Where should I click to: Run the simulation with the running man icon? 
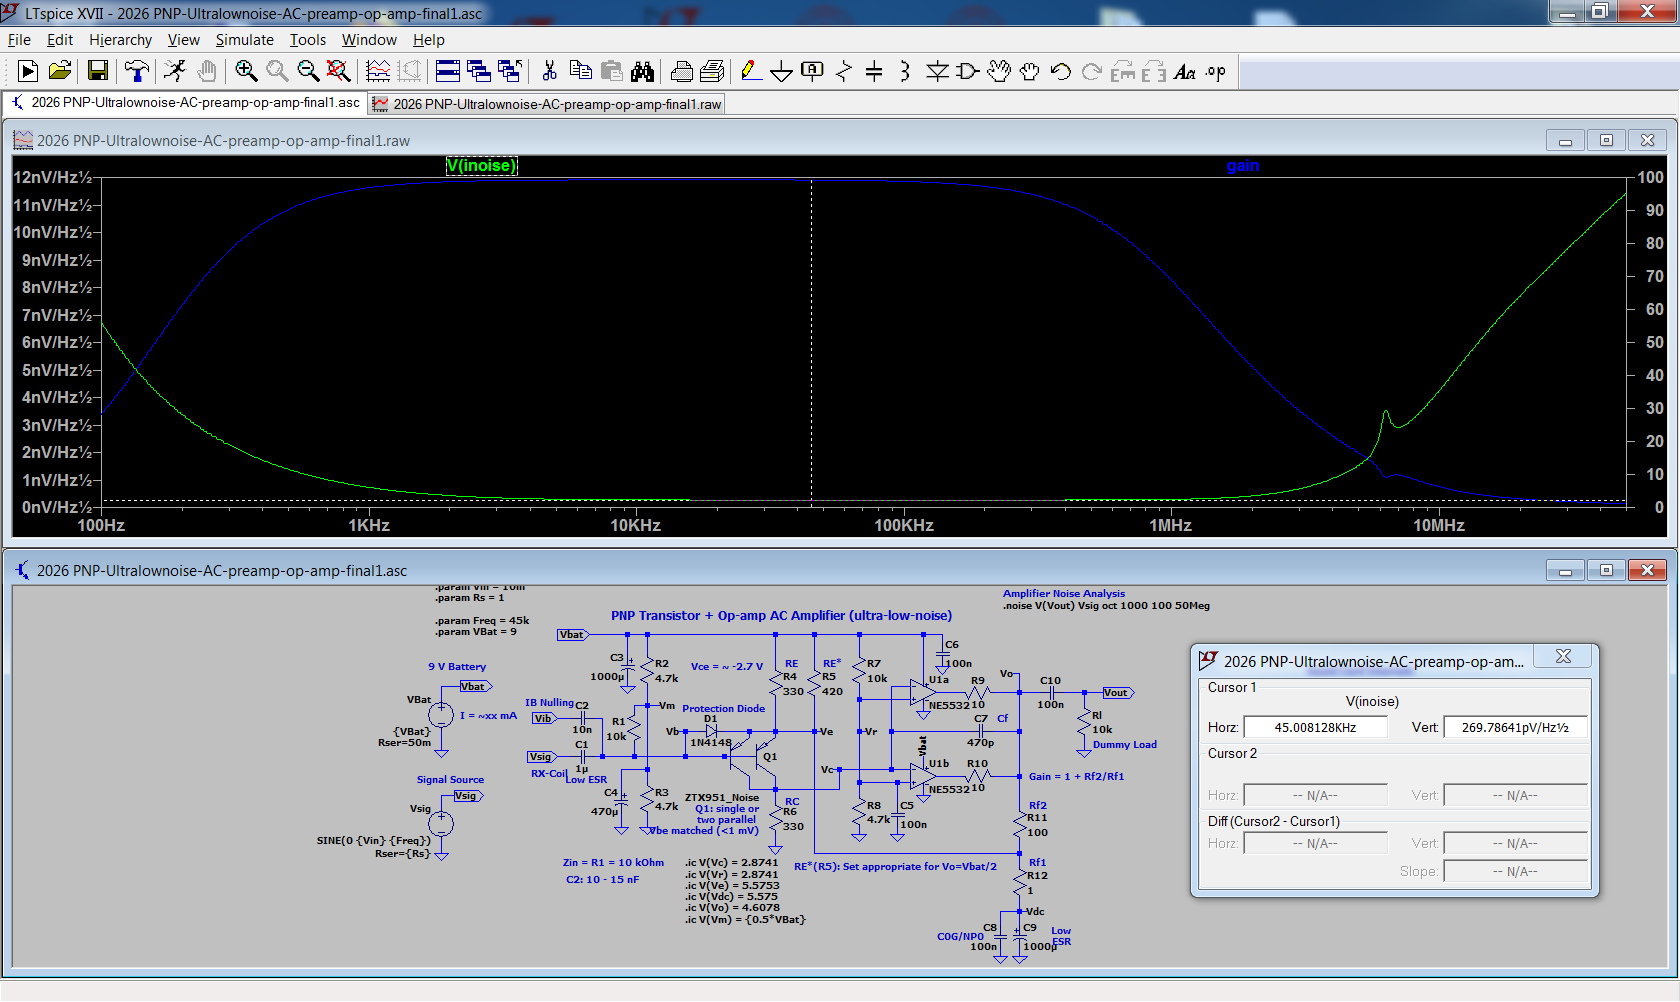tap(175, 71)
